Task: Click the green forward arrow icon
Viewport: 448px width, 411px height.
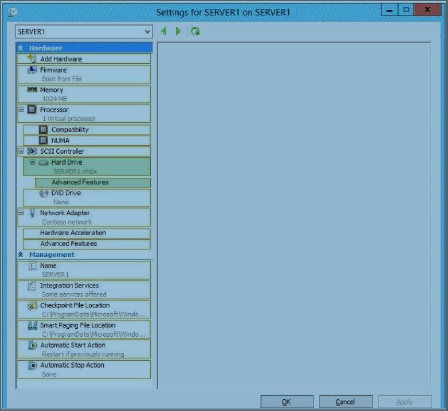Action: 178,31
